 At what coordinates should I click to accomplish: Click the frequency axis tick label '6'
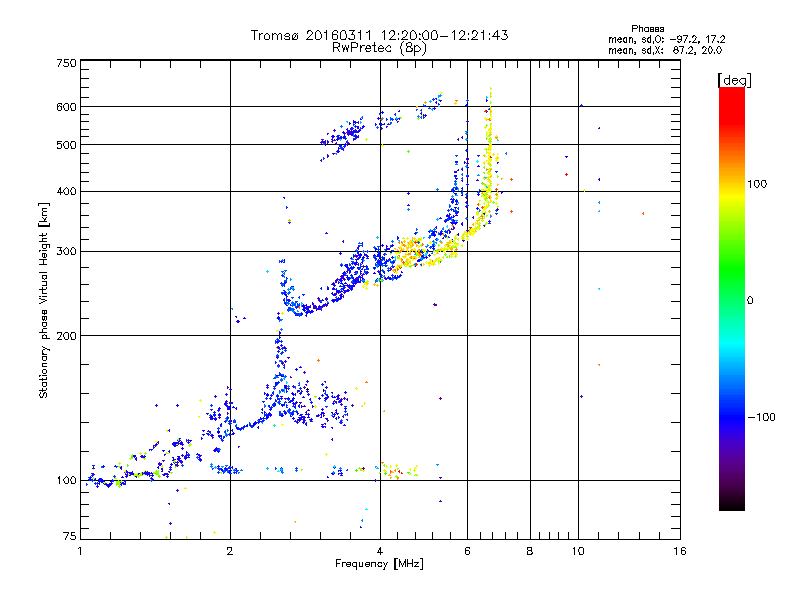(x=467, y=551)
